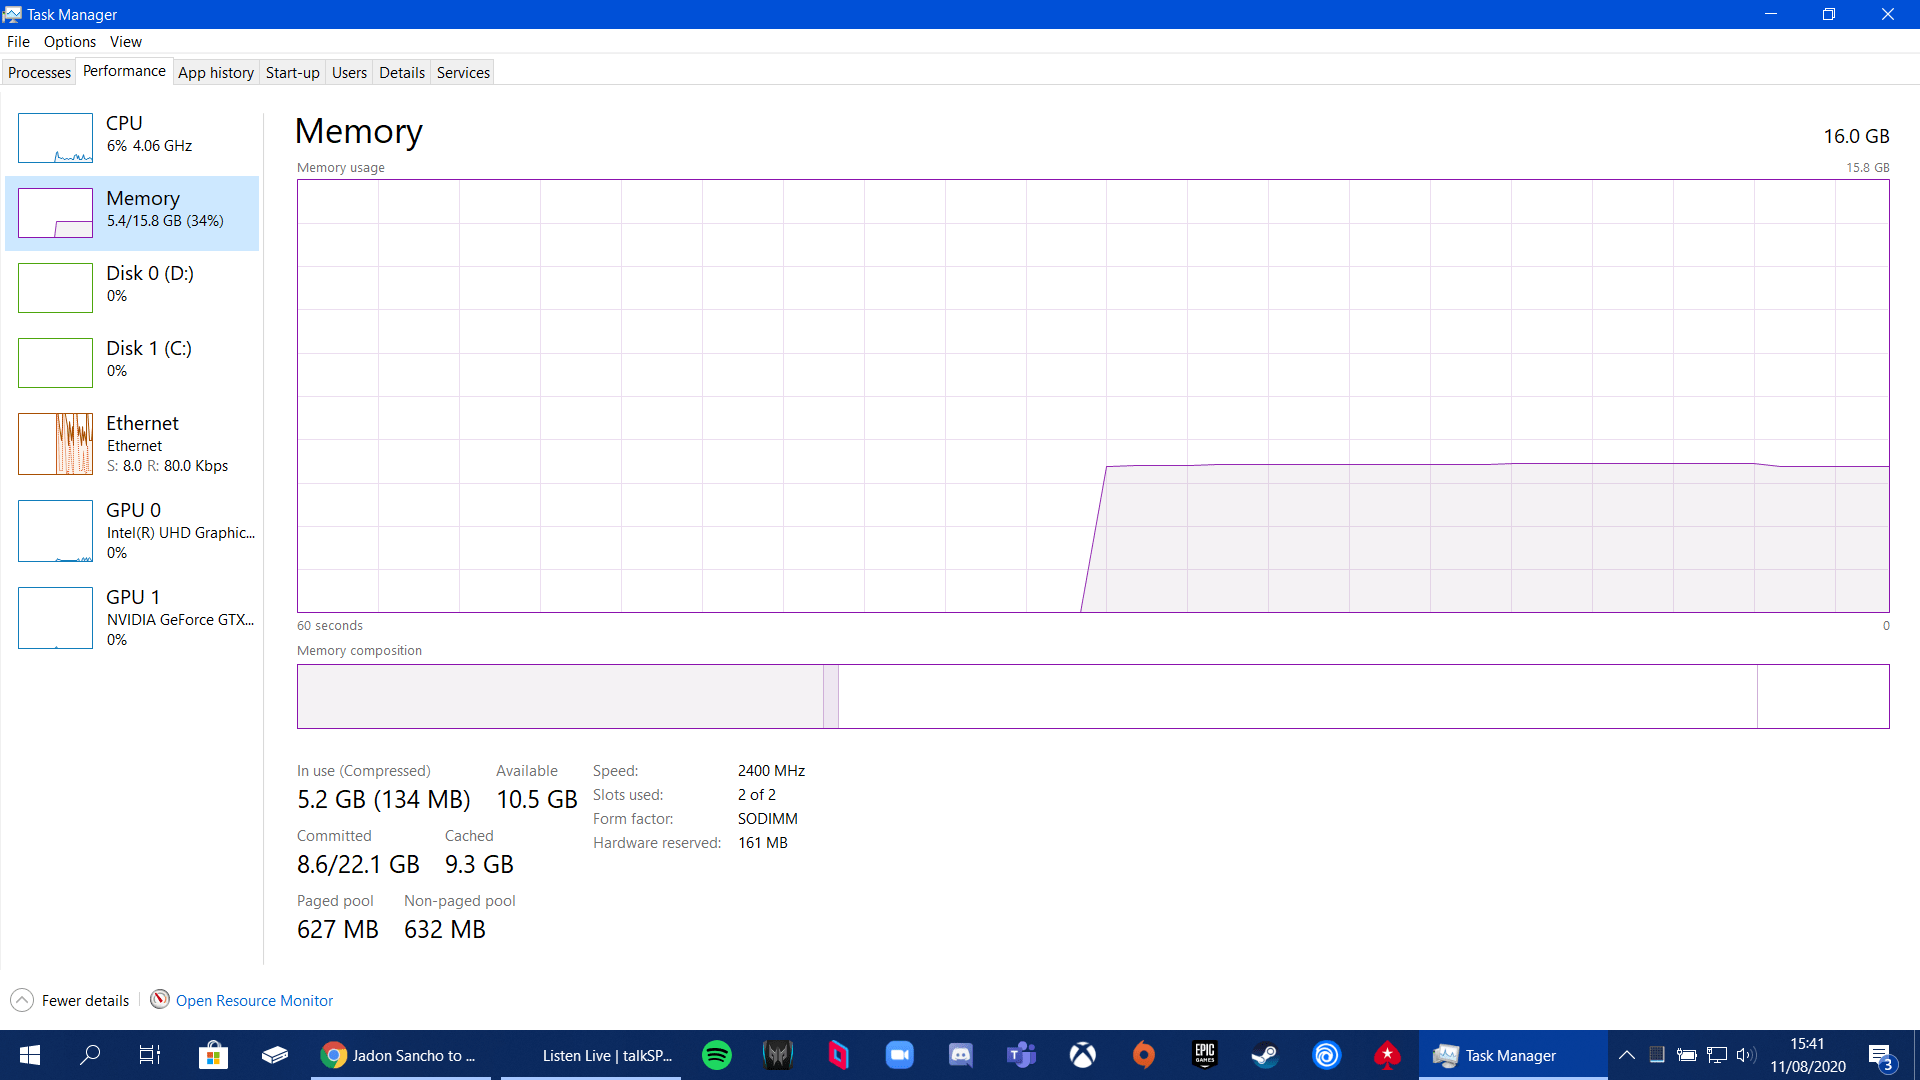The image size is (1920, 1080).
Task: Open Microsoft Teams from the taskbar
Action: pyautogui.click(x=1021, y=1055)
